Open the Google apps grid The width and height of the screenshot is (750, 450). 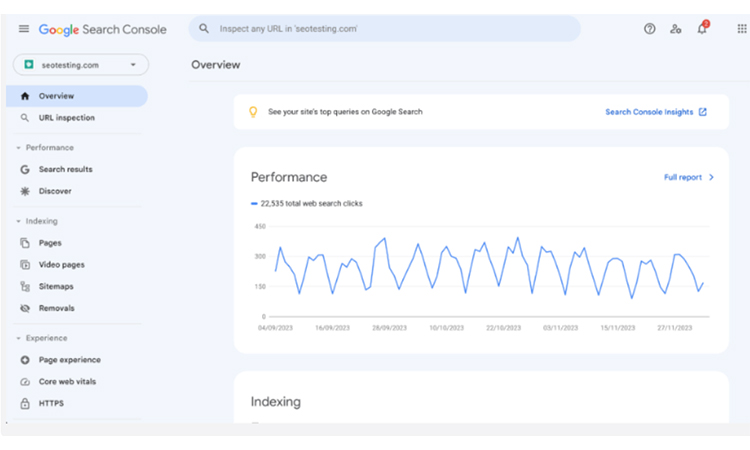tap(740, 29)
